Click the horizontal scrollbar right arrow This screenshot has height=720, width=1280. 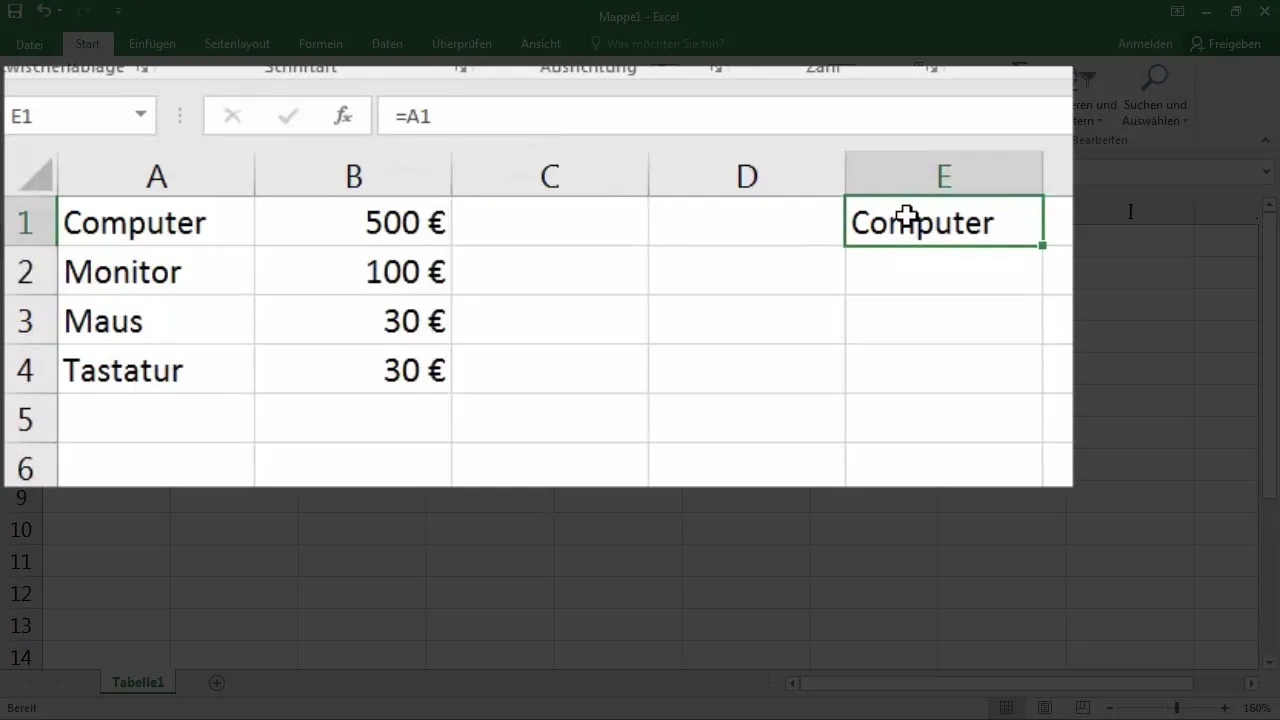click(x=1251, y=684)
